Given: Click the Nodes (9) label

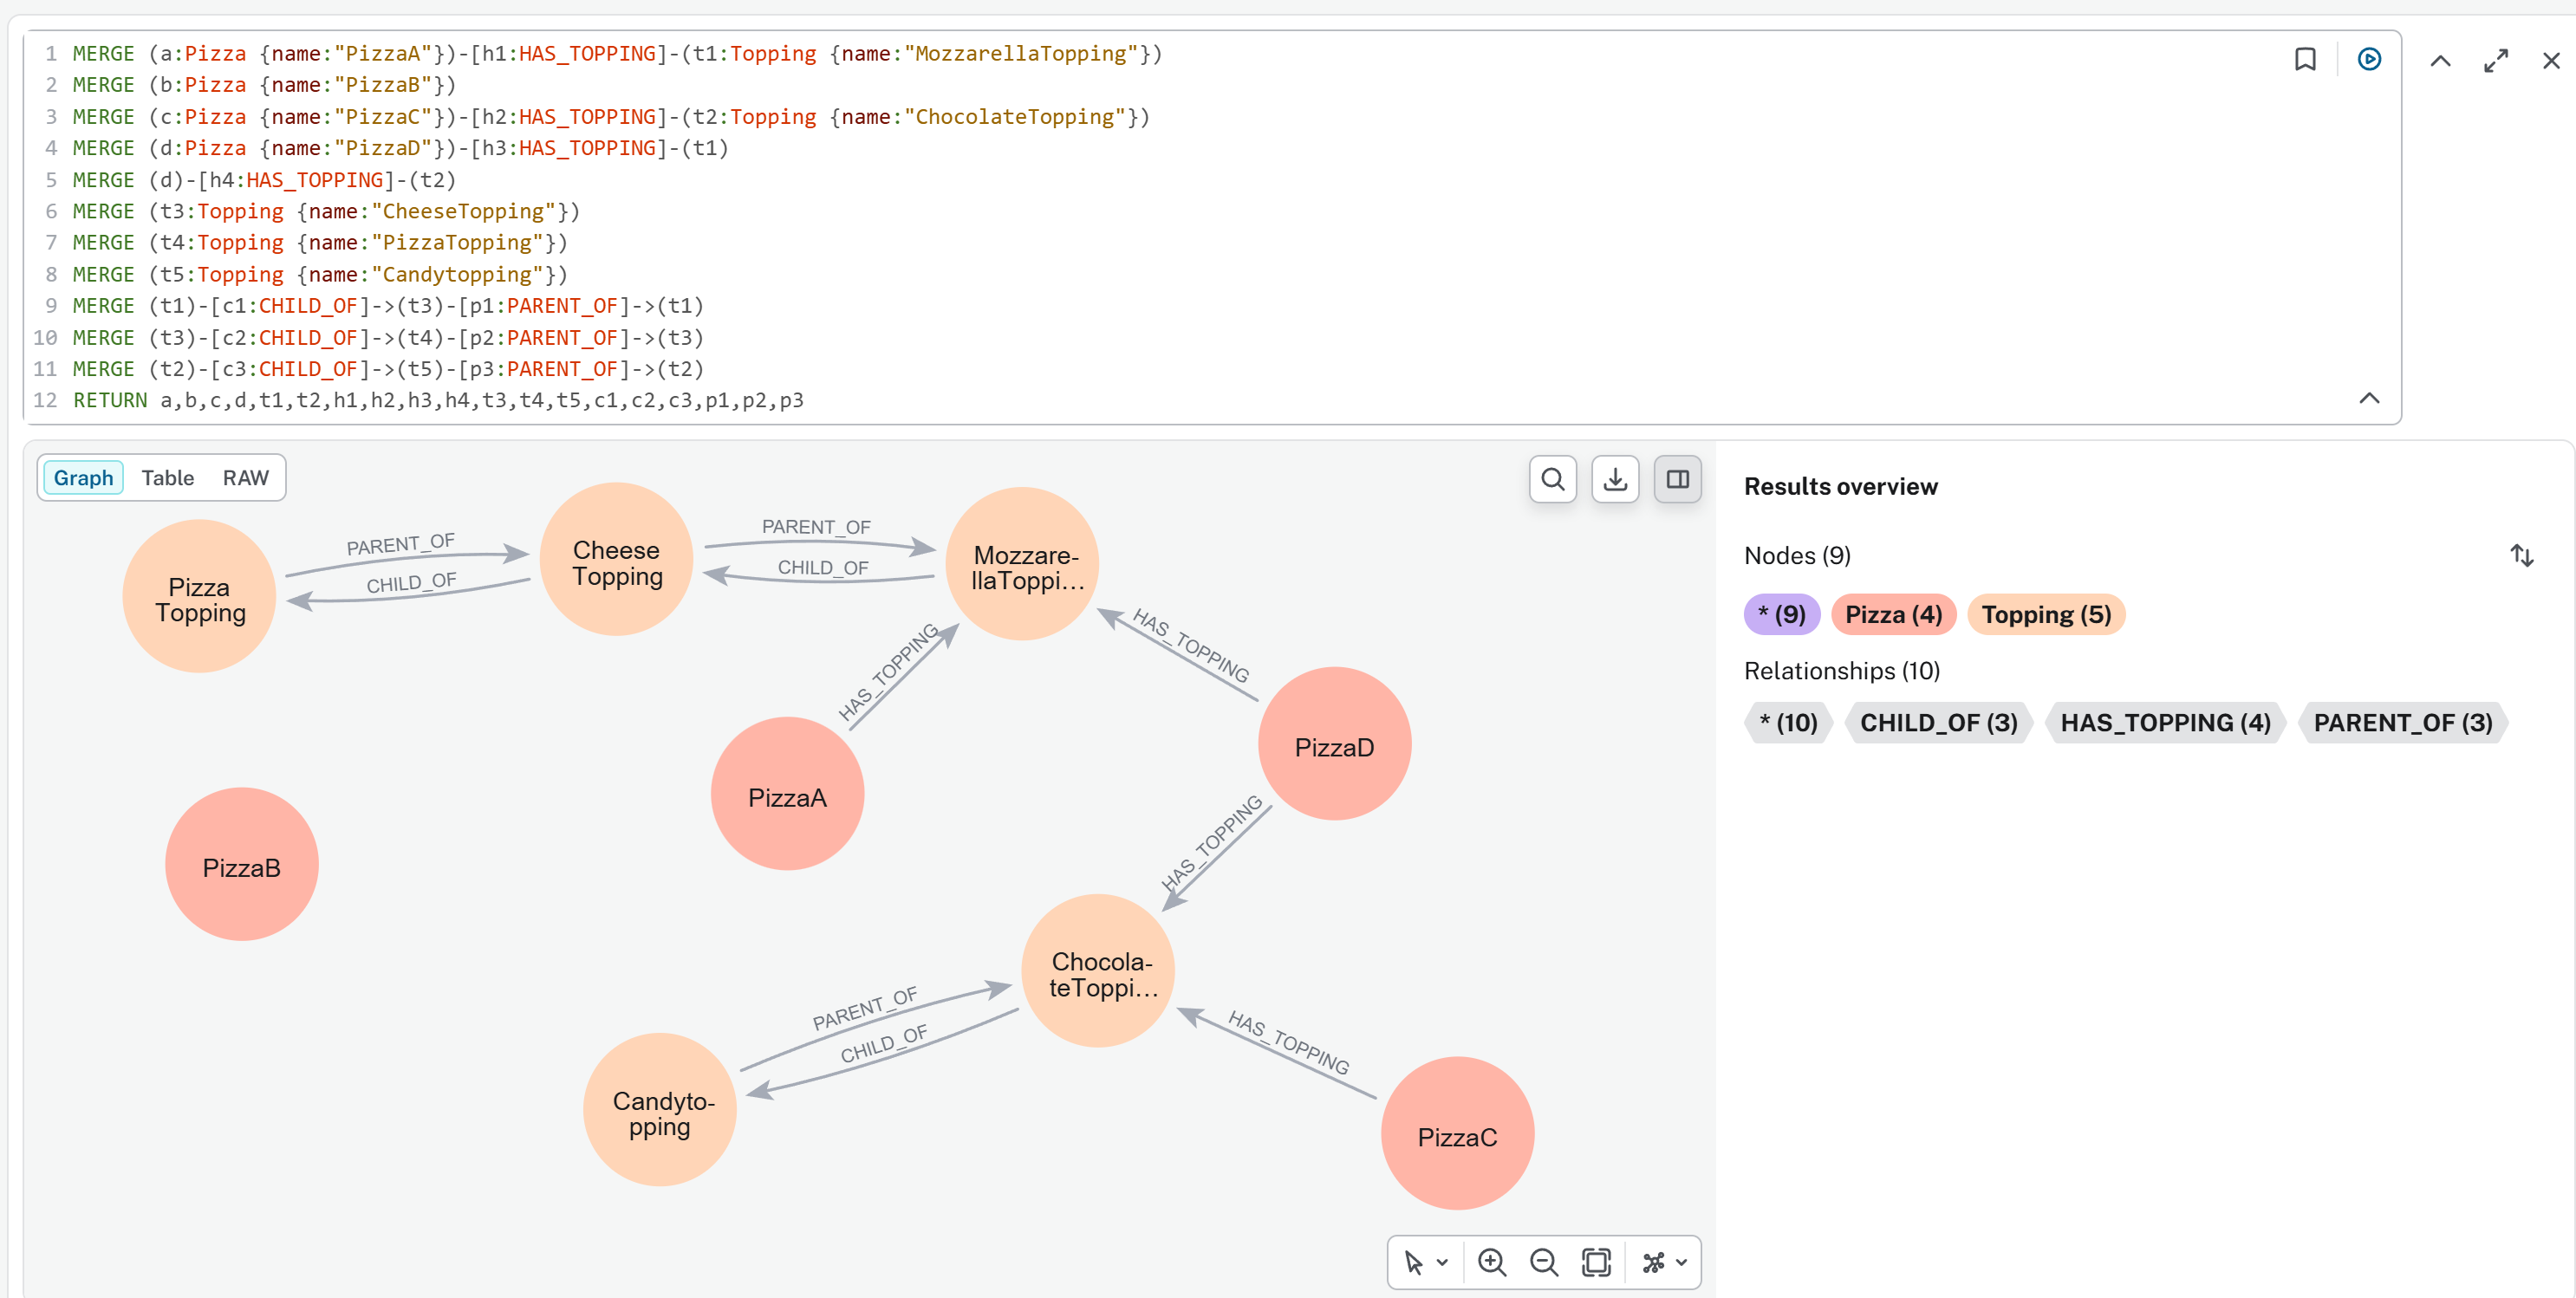Looking at the screenshot, I should (x=1797, y=555).
